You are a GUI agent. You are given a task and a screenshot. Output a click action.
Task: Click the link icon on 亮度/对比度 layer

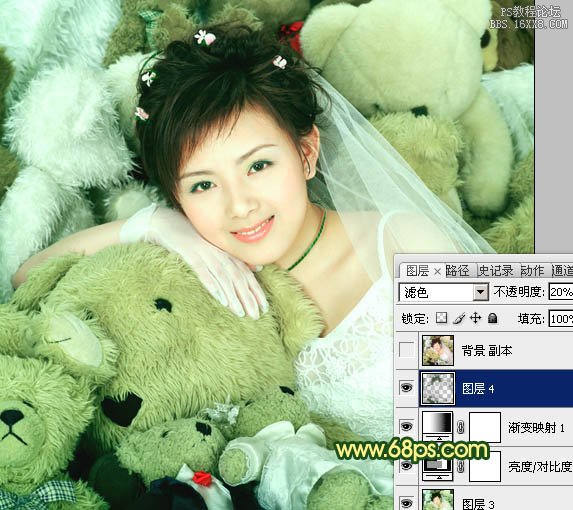pyautogui.click(x=460, y=466)
